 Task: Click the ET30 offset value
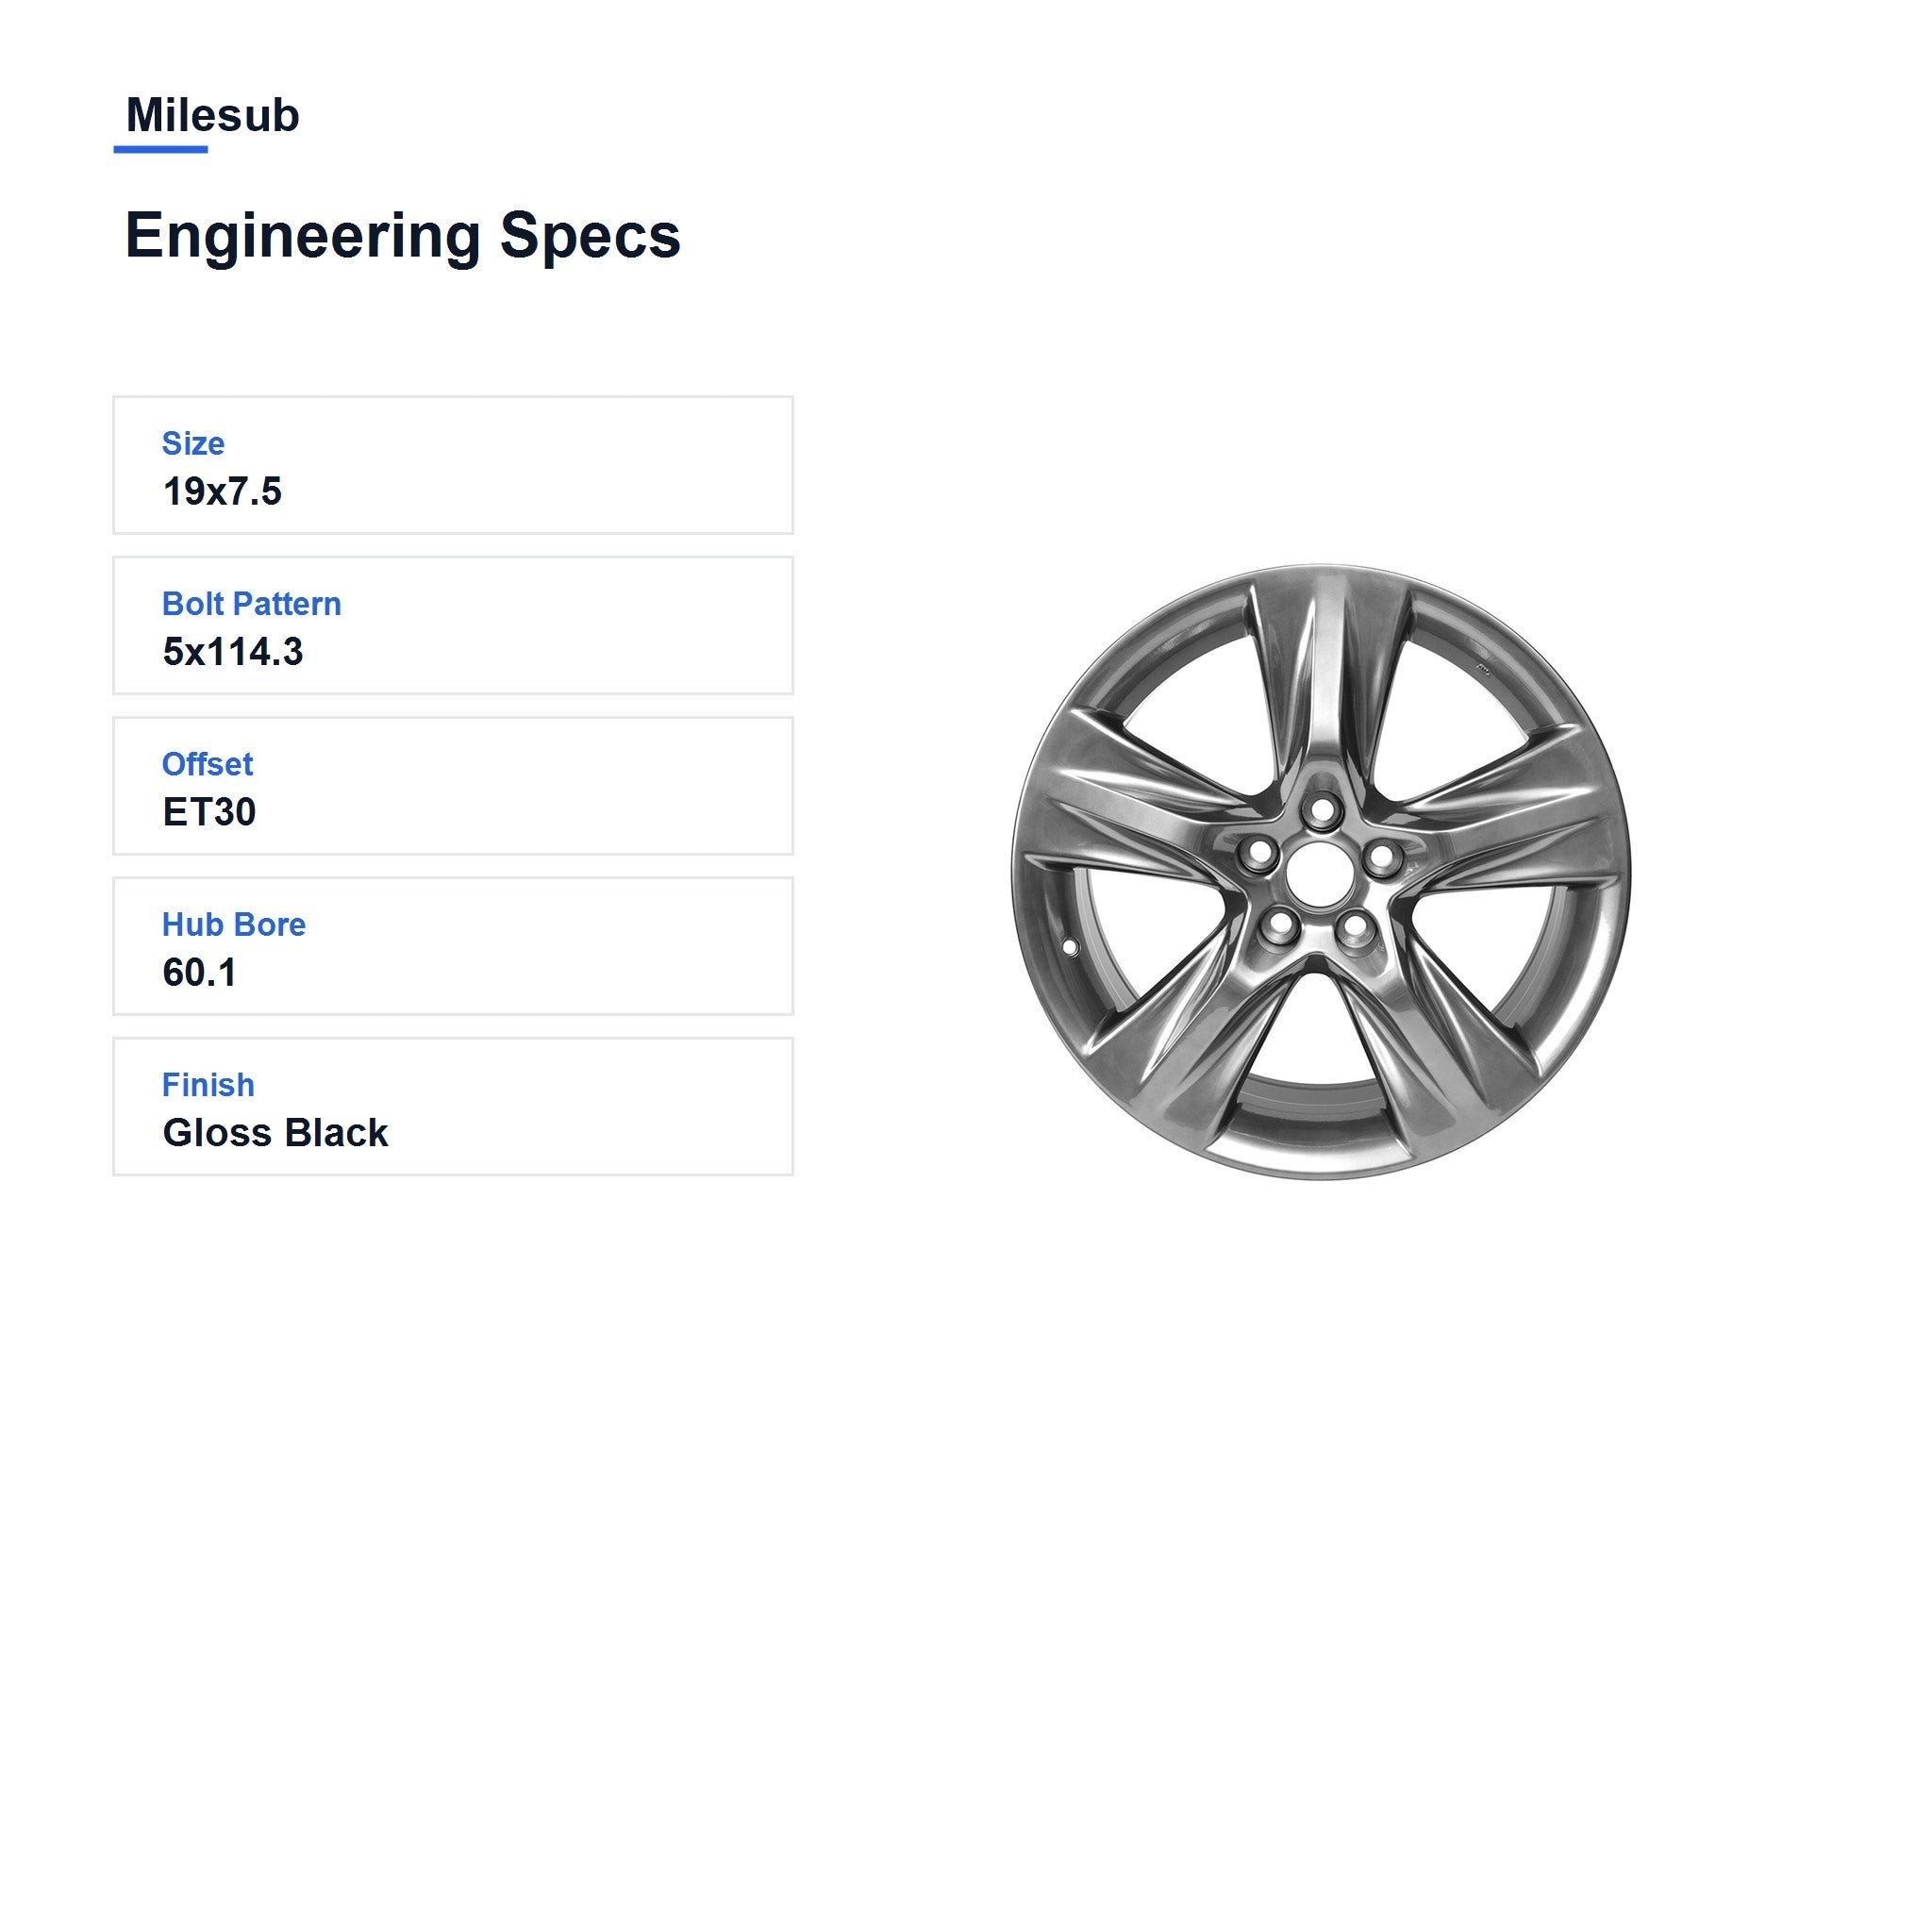[209, 812]
